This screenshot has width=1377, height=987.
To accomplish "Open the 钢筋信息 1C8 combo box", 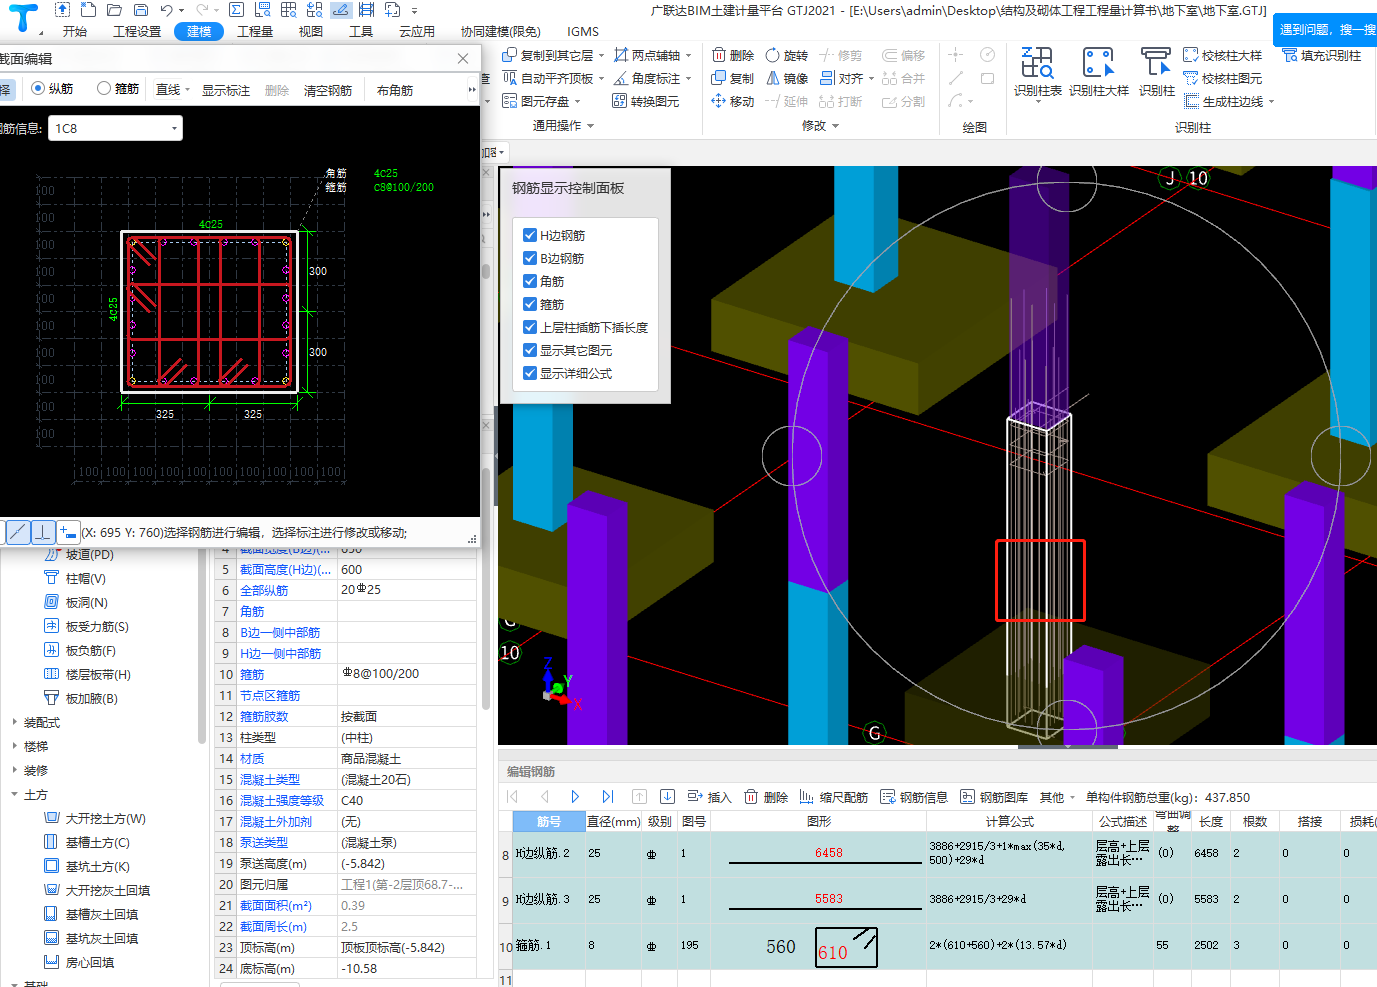I will [116, 128].
